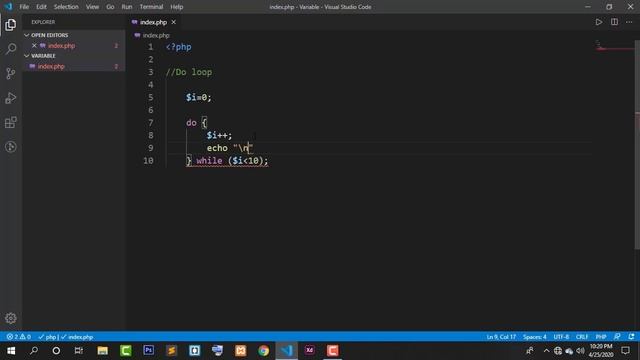Open Windows taskbar search

click(34, 351)
